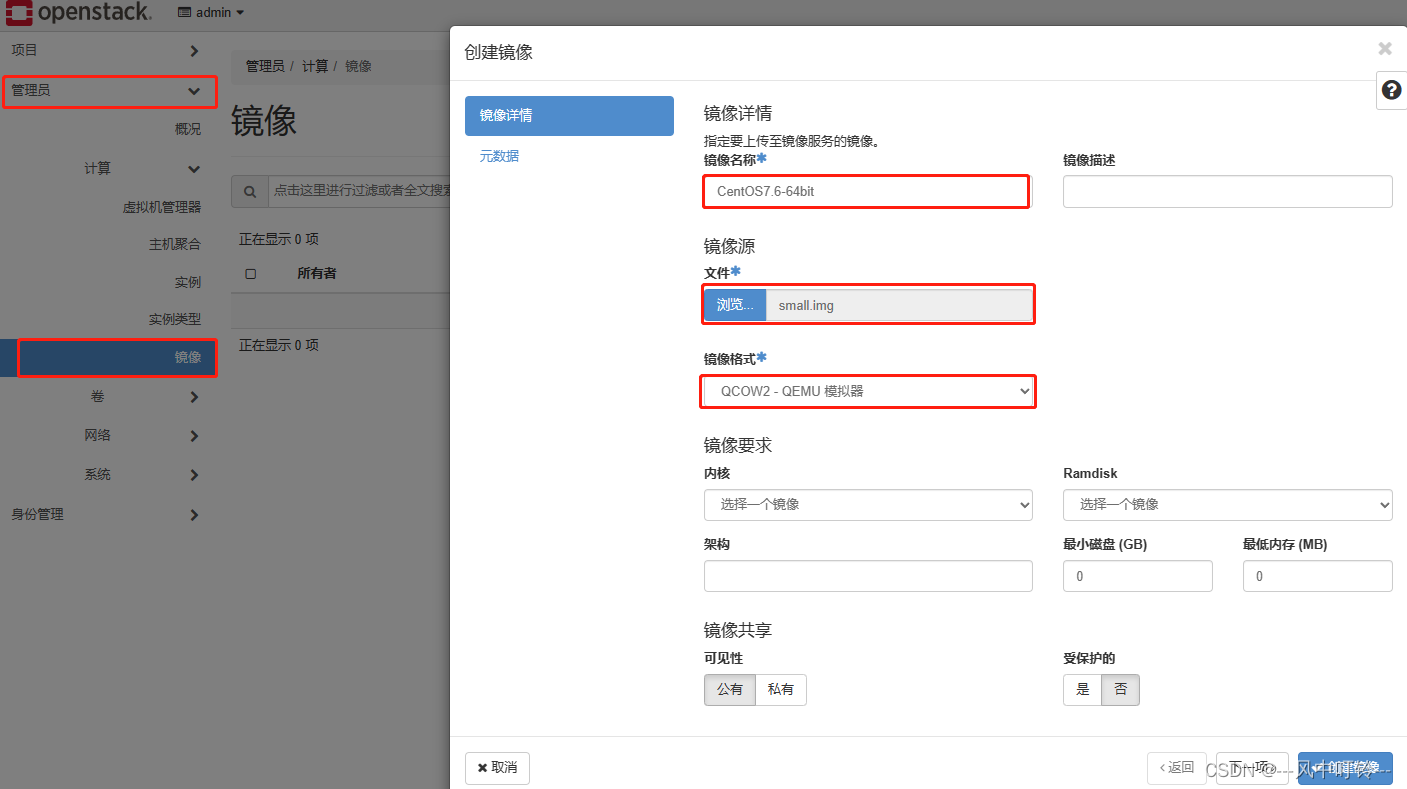This screenshot has height=789, width=1407.
Task: Click the 返回 back button
Action: [1177, 768]
